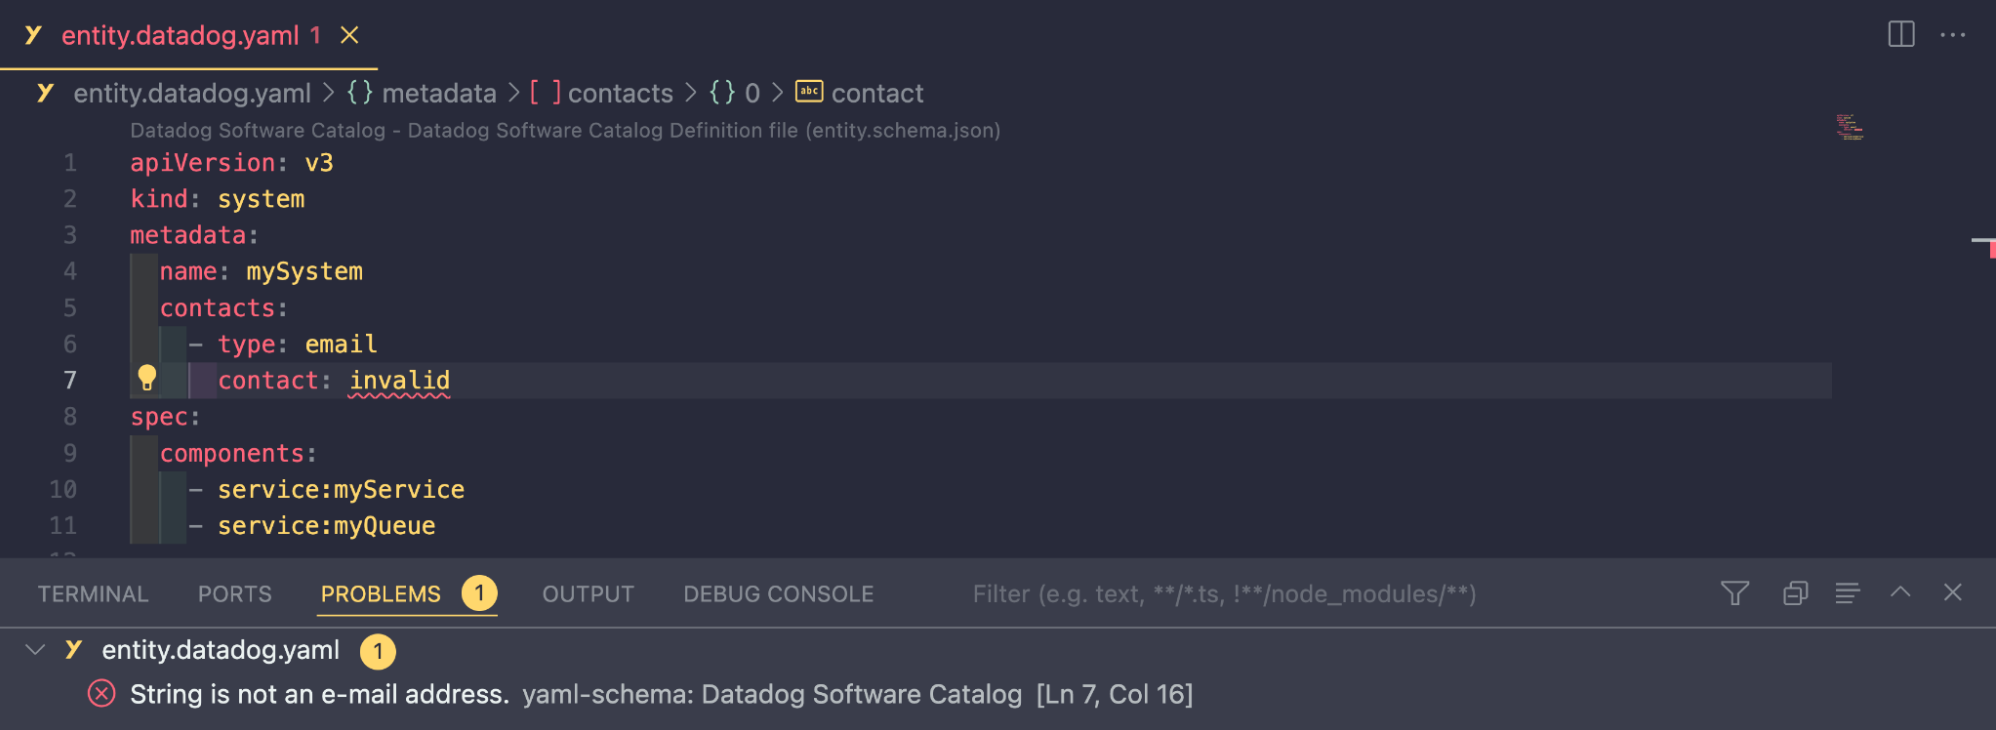Collapse the entity.datadog.yaml problems group
The width and height of the screenshot is (1996, 730).
tap(34, 650)
